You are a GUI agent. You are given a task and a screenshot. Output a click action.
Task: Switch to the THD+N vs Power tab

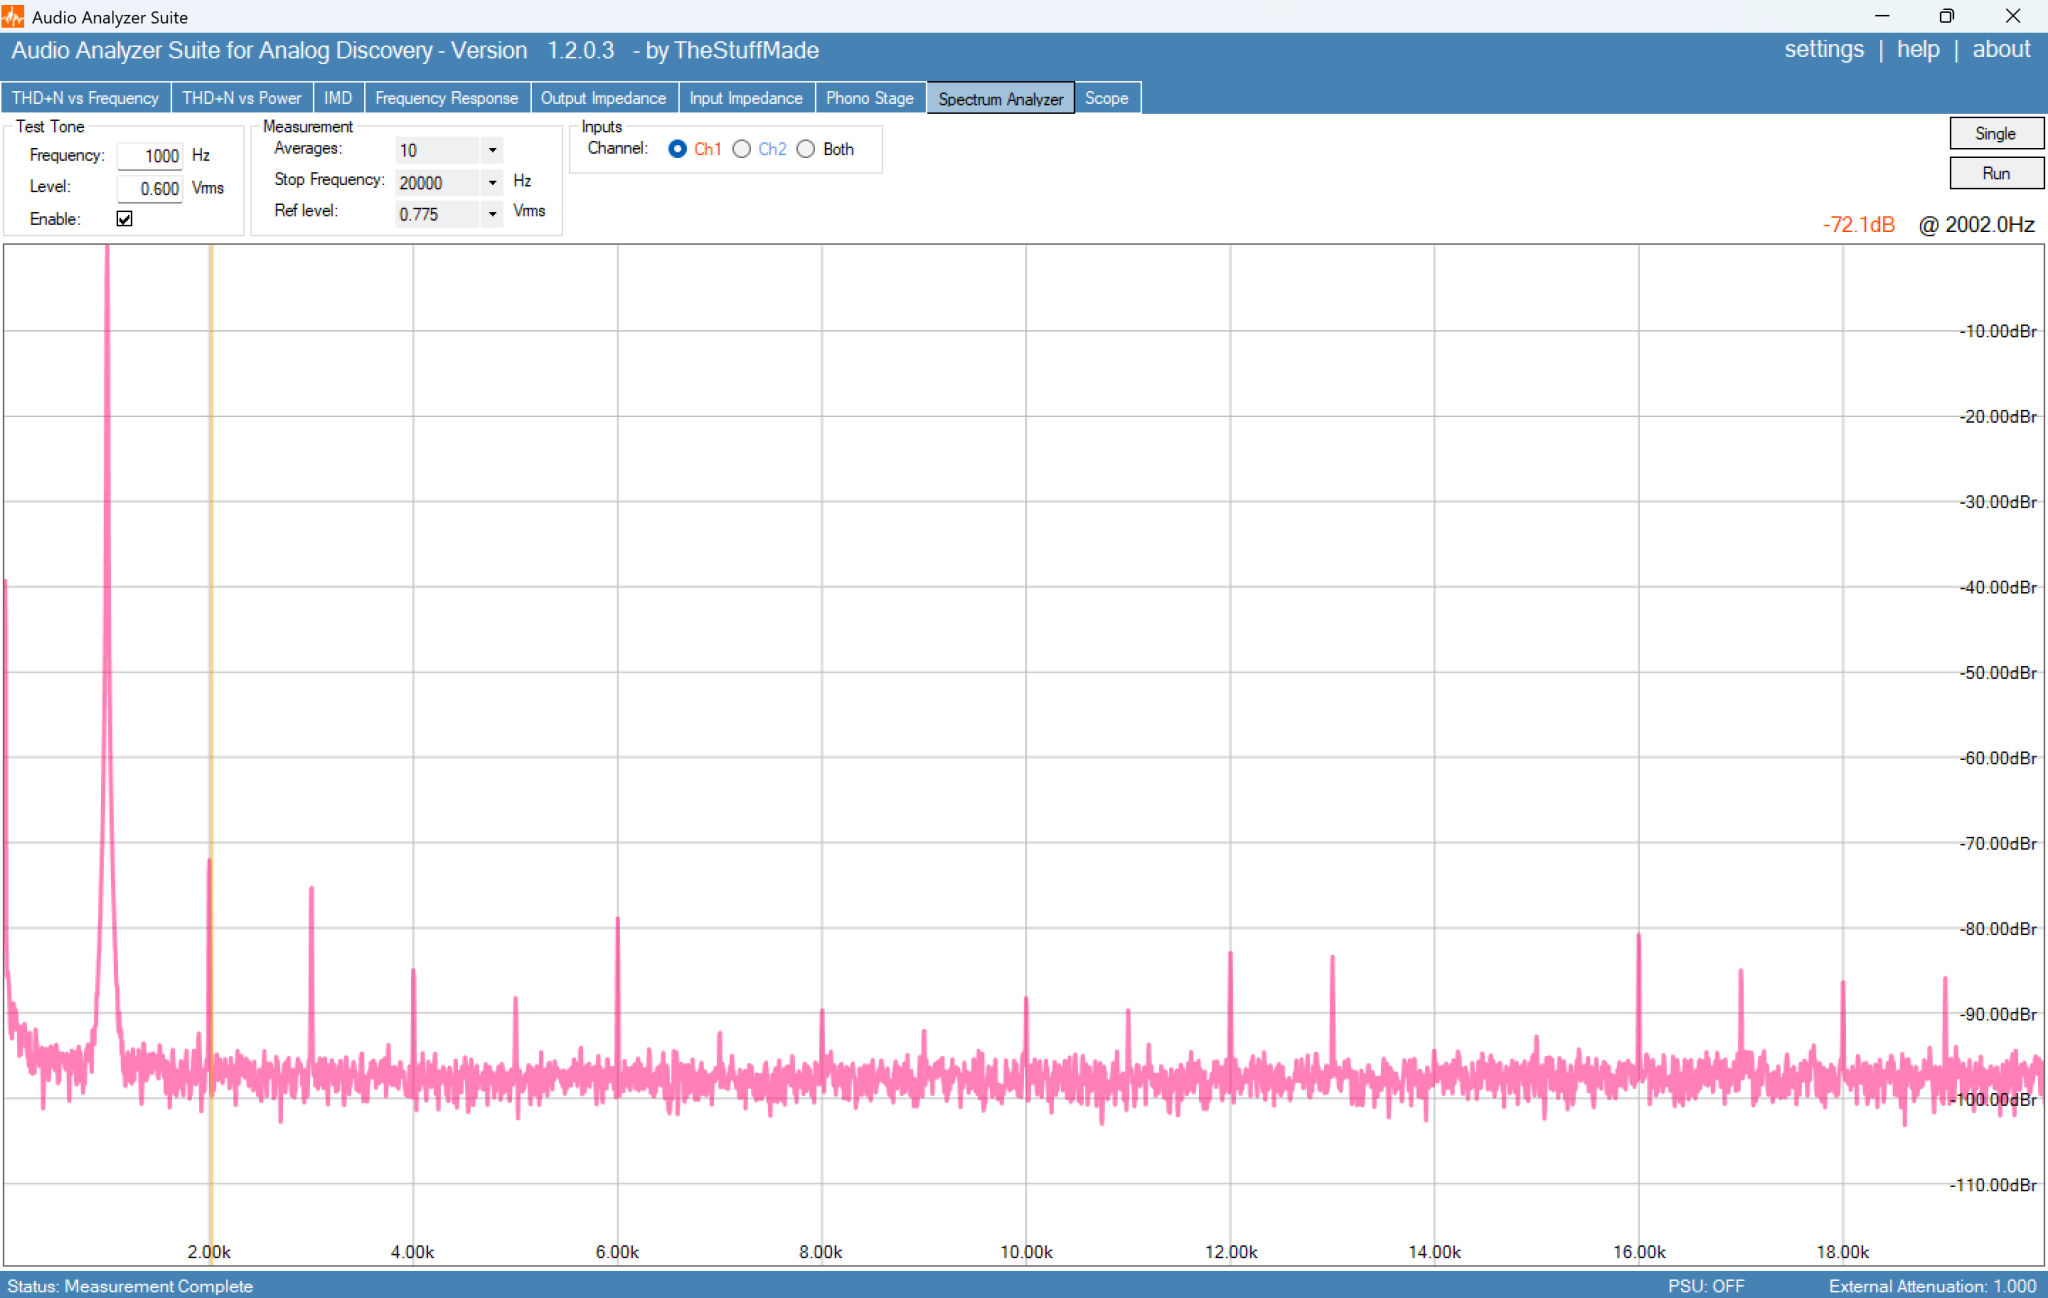point(241,98)
